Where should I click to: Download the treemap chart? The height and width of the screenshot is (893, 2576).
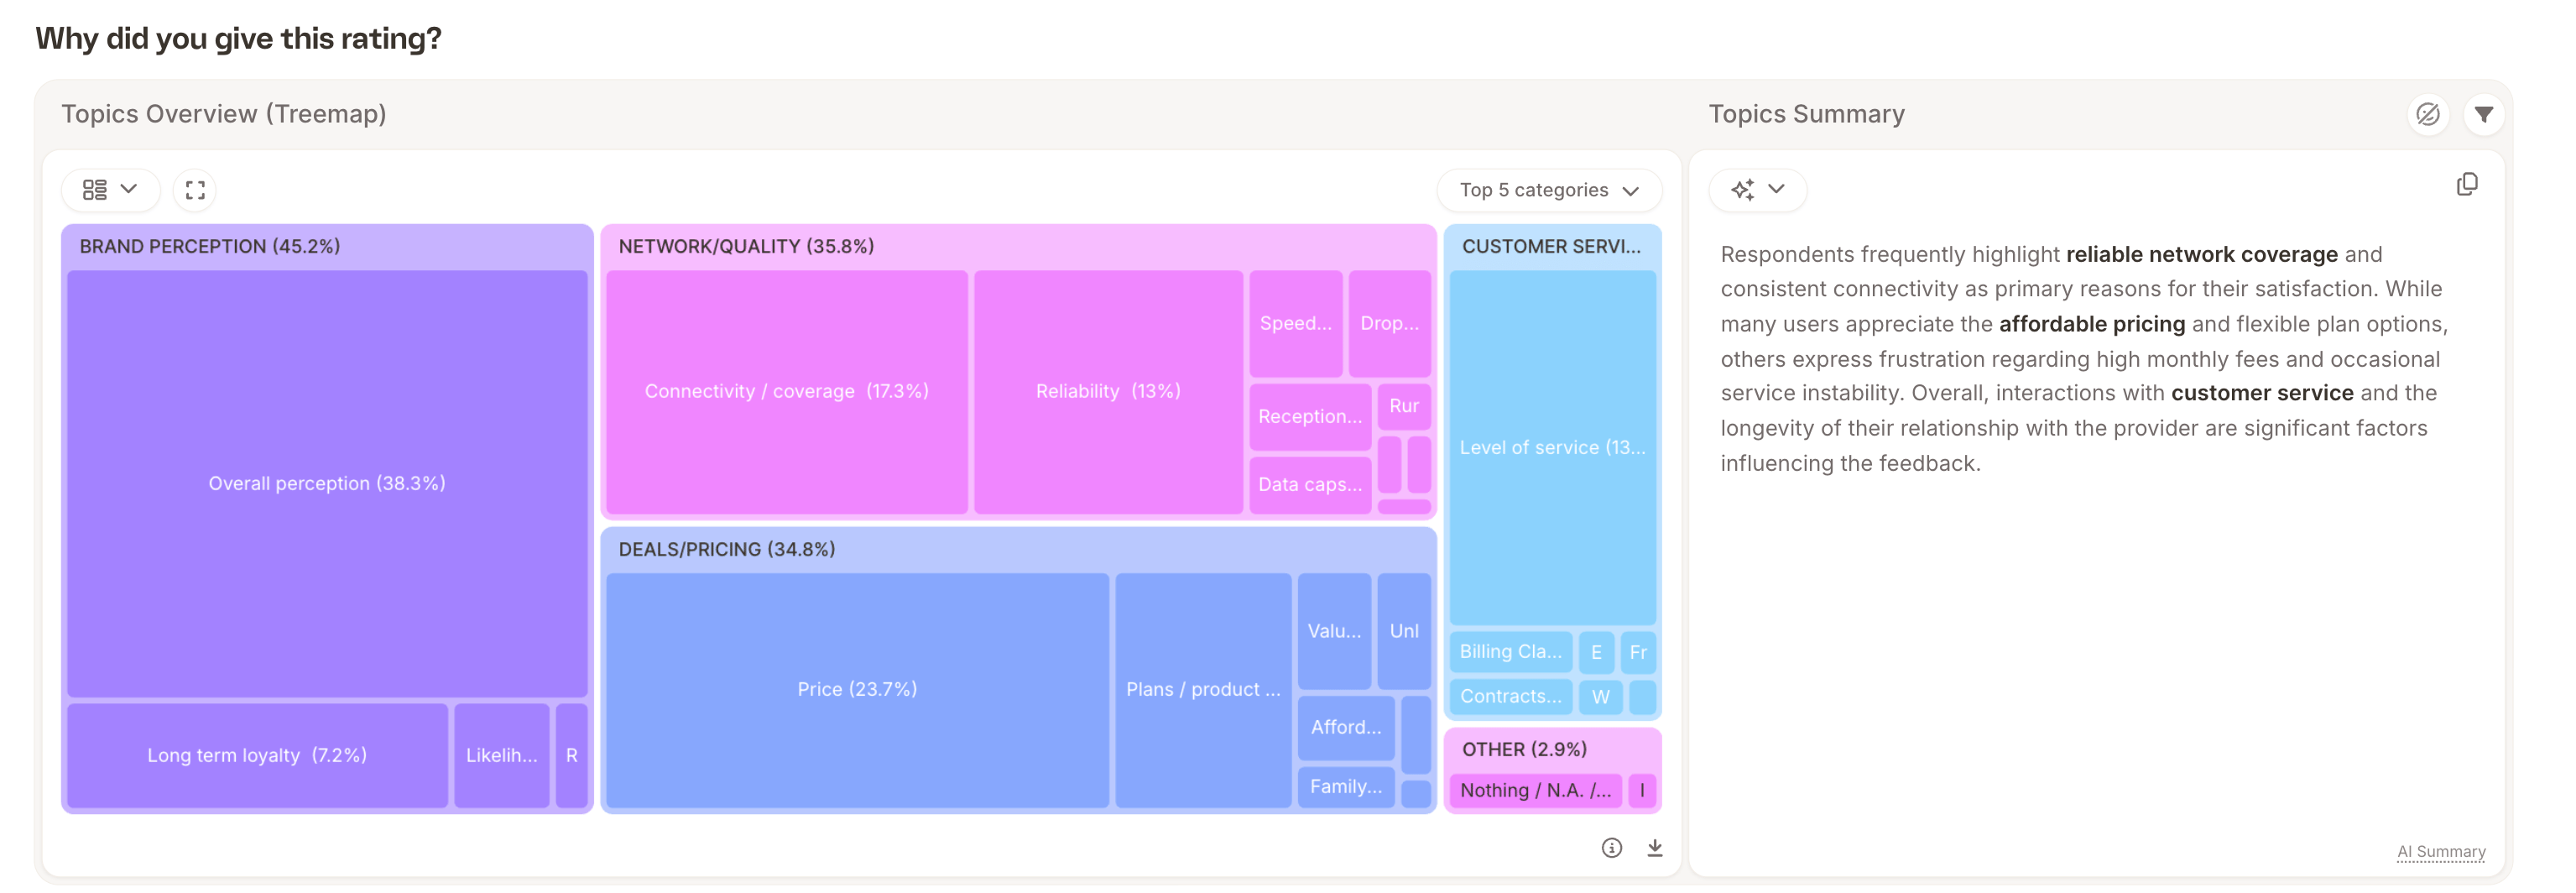coord(1654,848)
